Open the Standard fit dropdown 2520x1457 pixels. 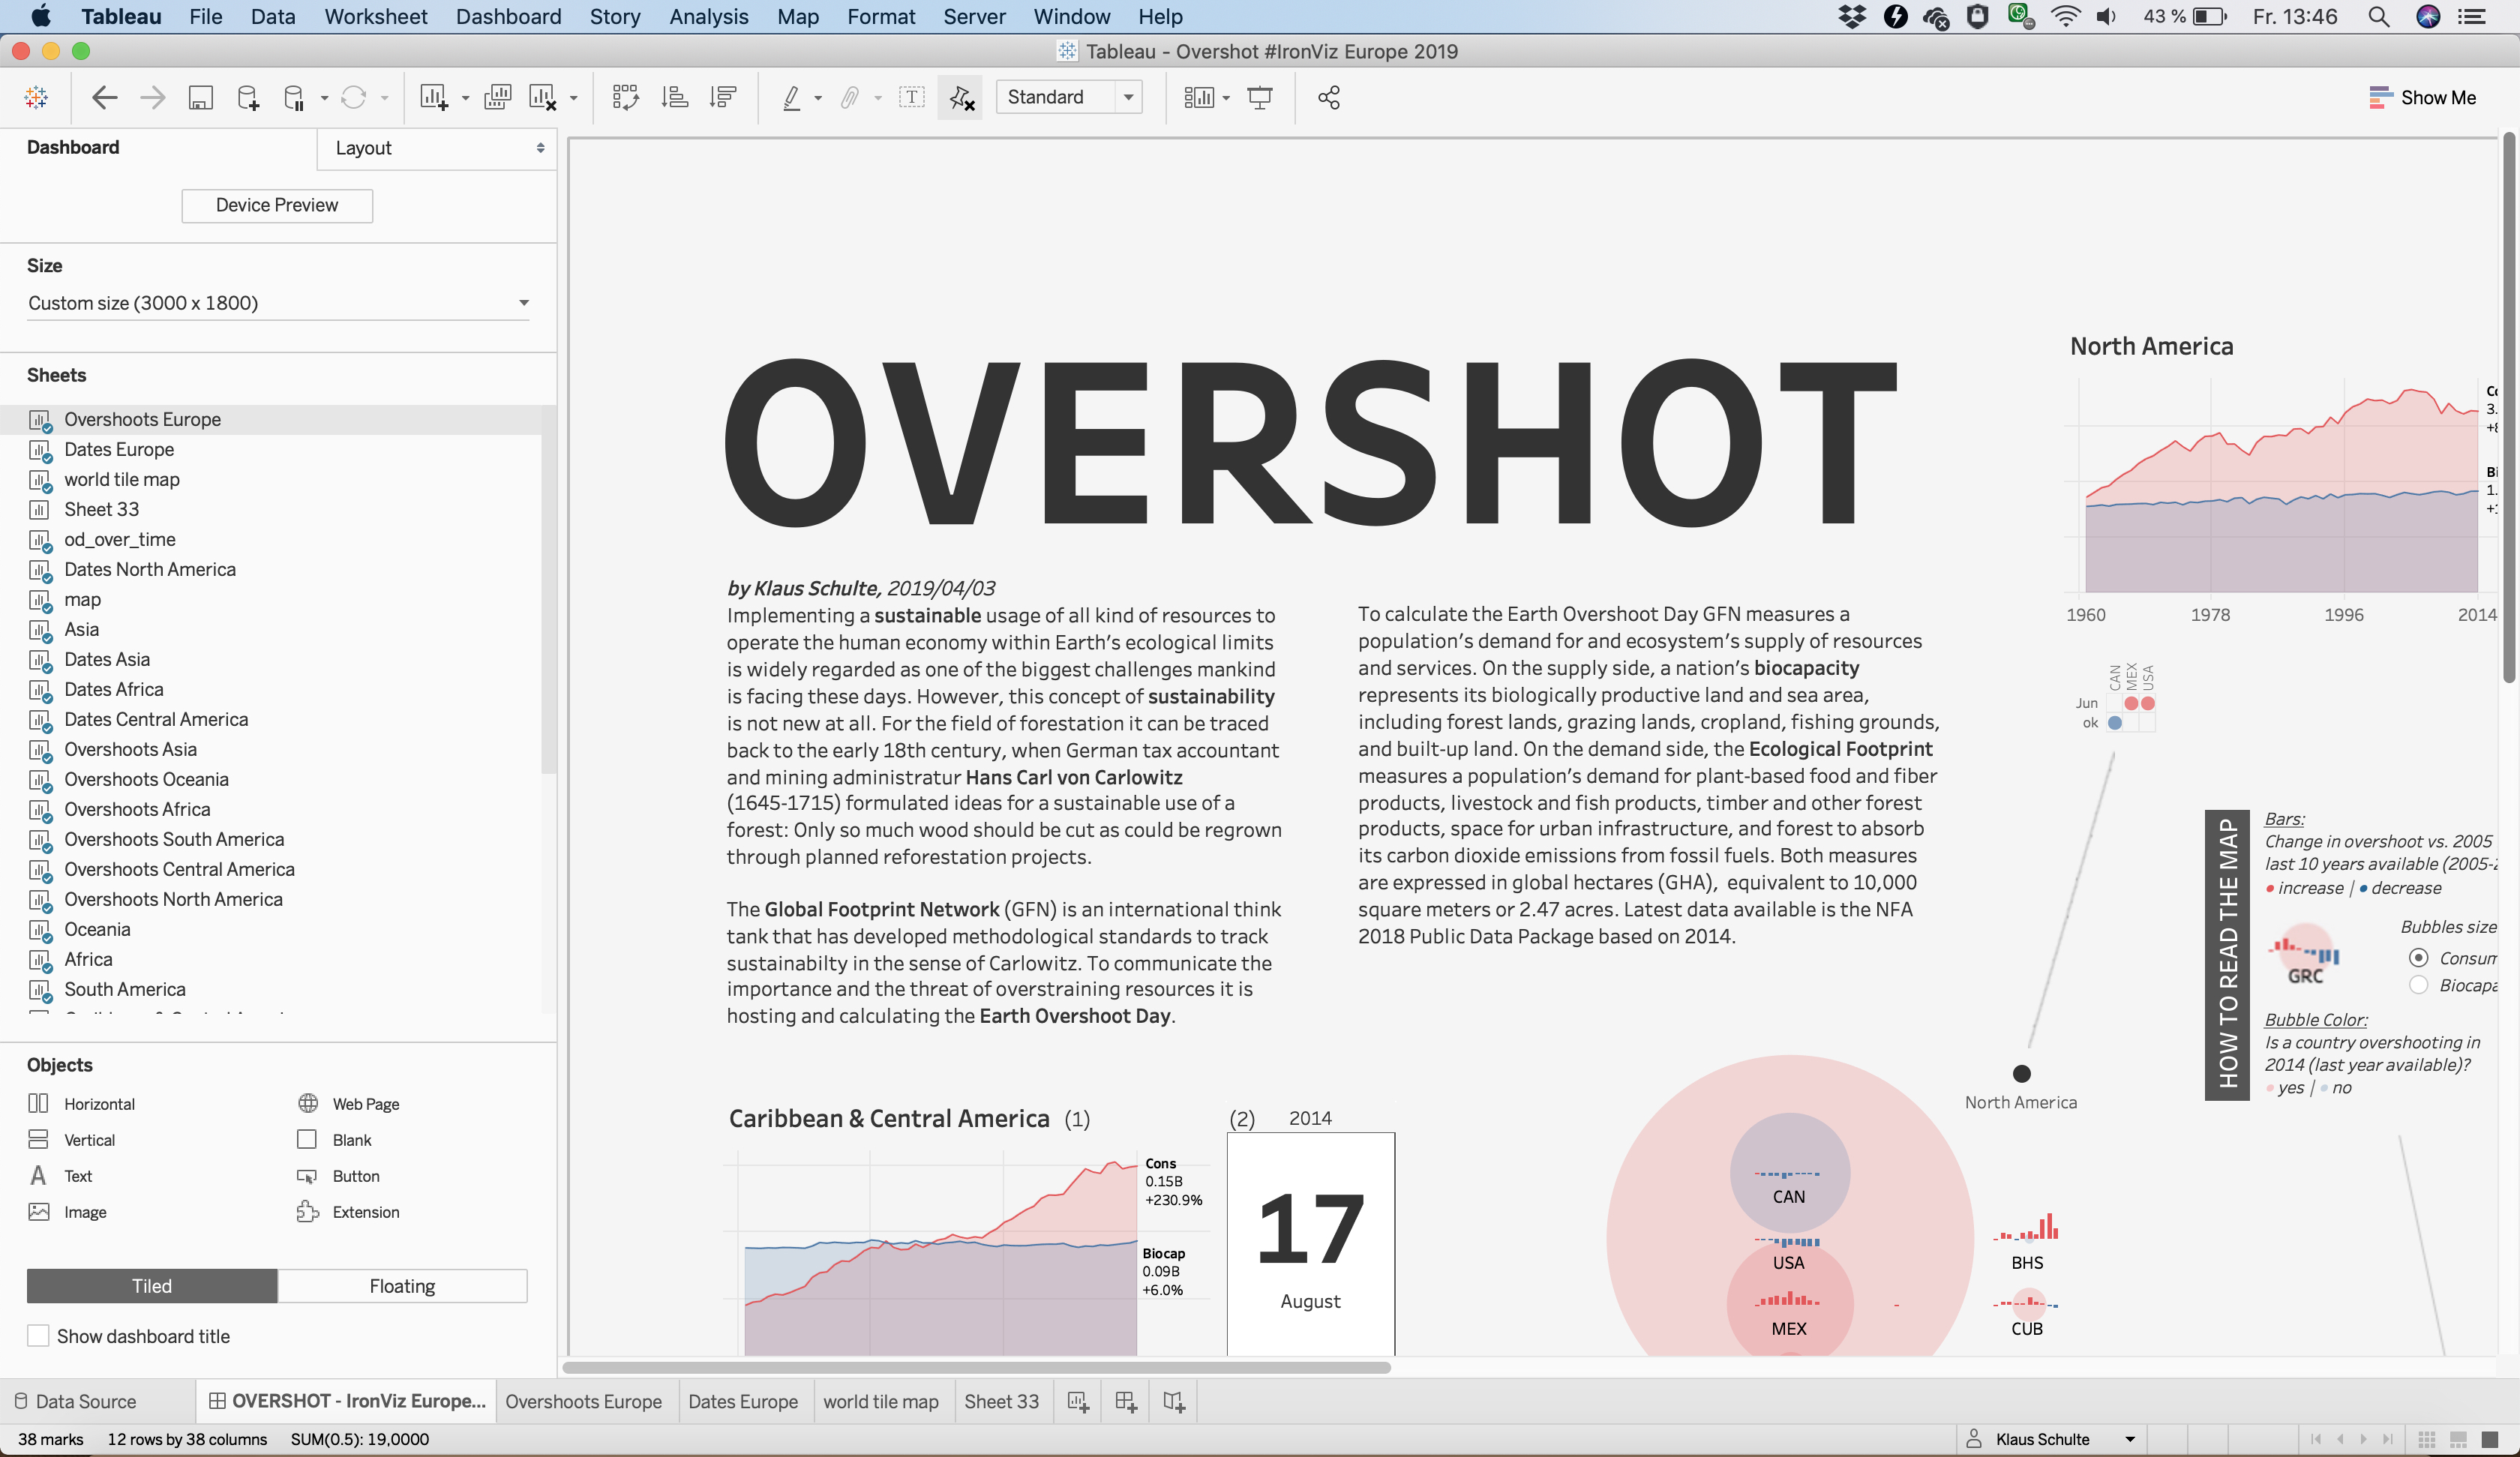click(x=1069, y=97)
